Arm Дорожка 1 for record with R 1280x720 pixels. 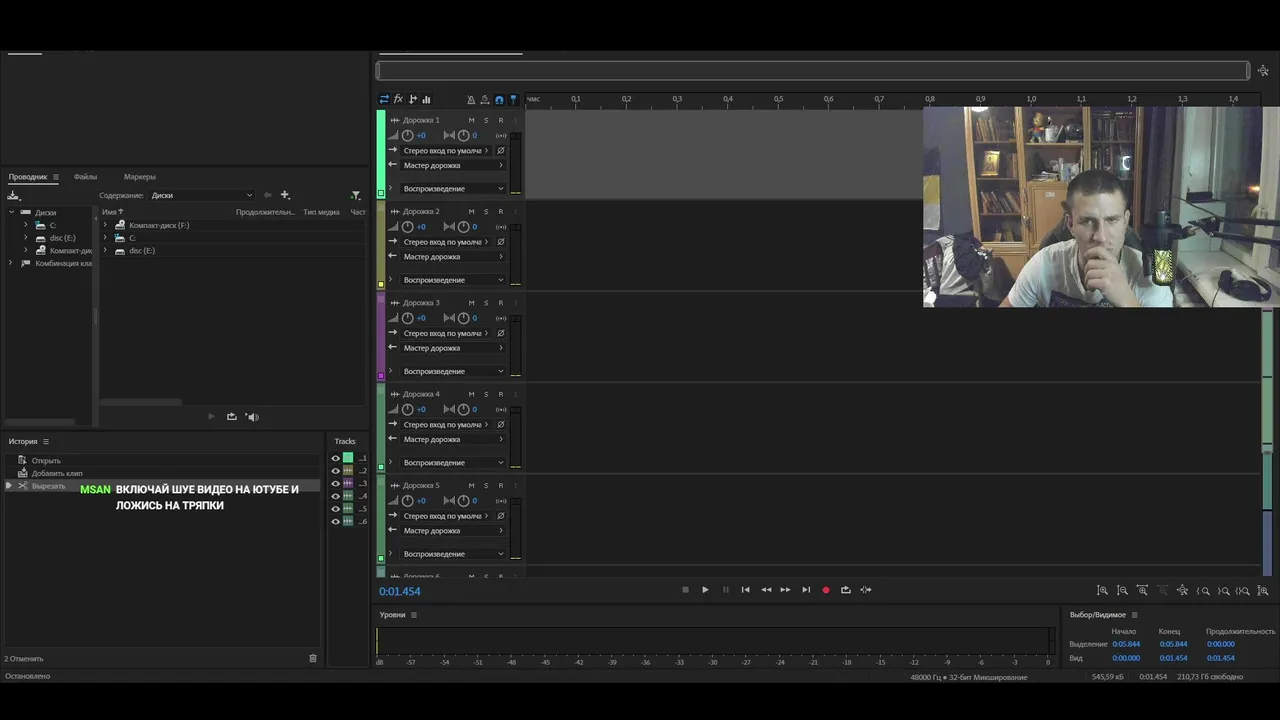(501, 120)
